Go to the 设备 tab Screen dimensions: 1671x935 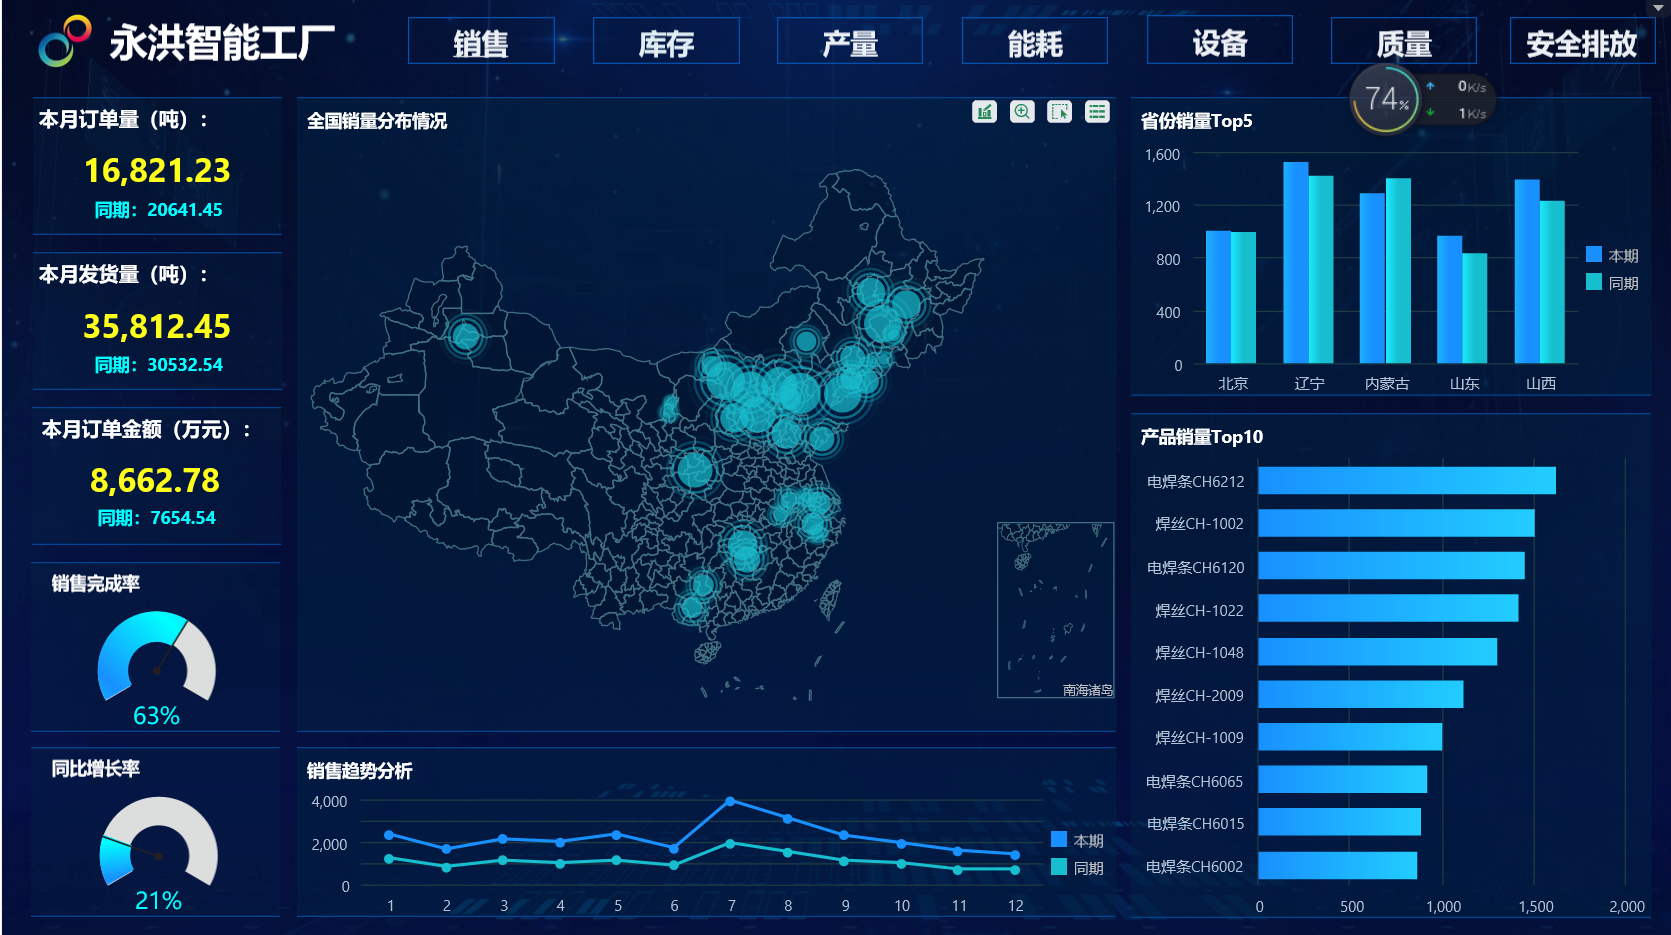(1219, 42)
